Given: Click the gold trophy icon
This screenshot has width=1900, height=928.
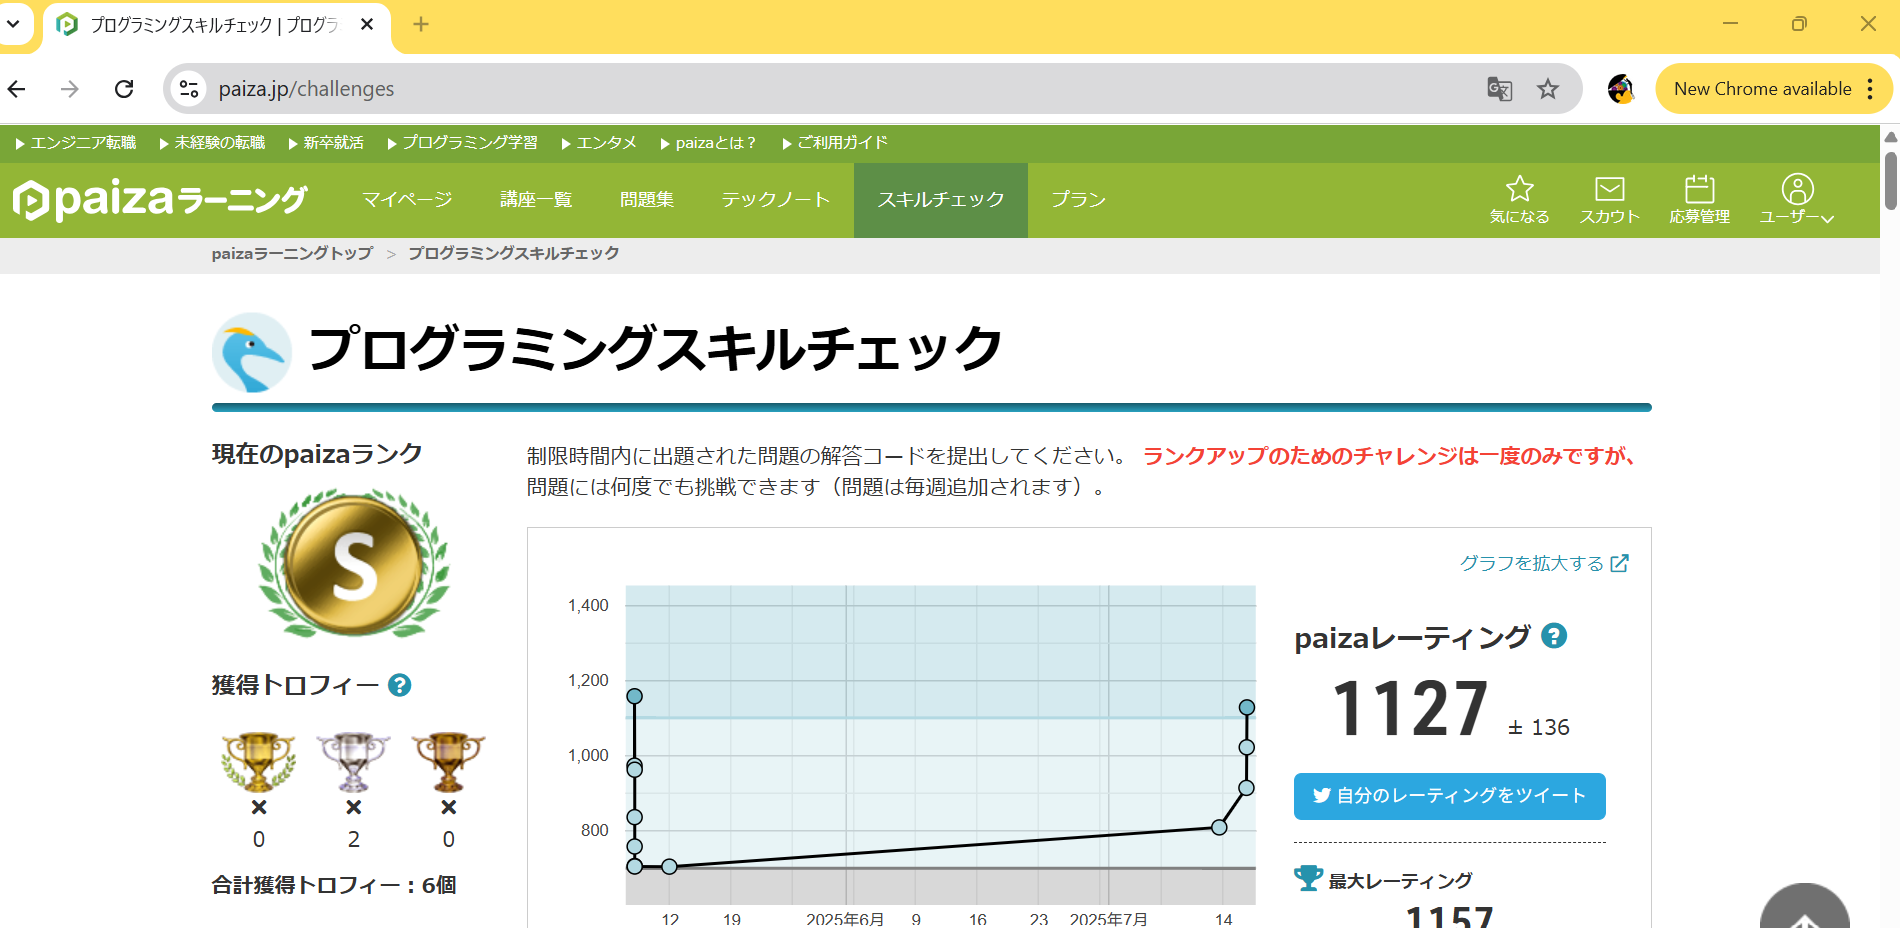Looking at the screenshot, I should click(x=259, y=762).
